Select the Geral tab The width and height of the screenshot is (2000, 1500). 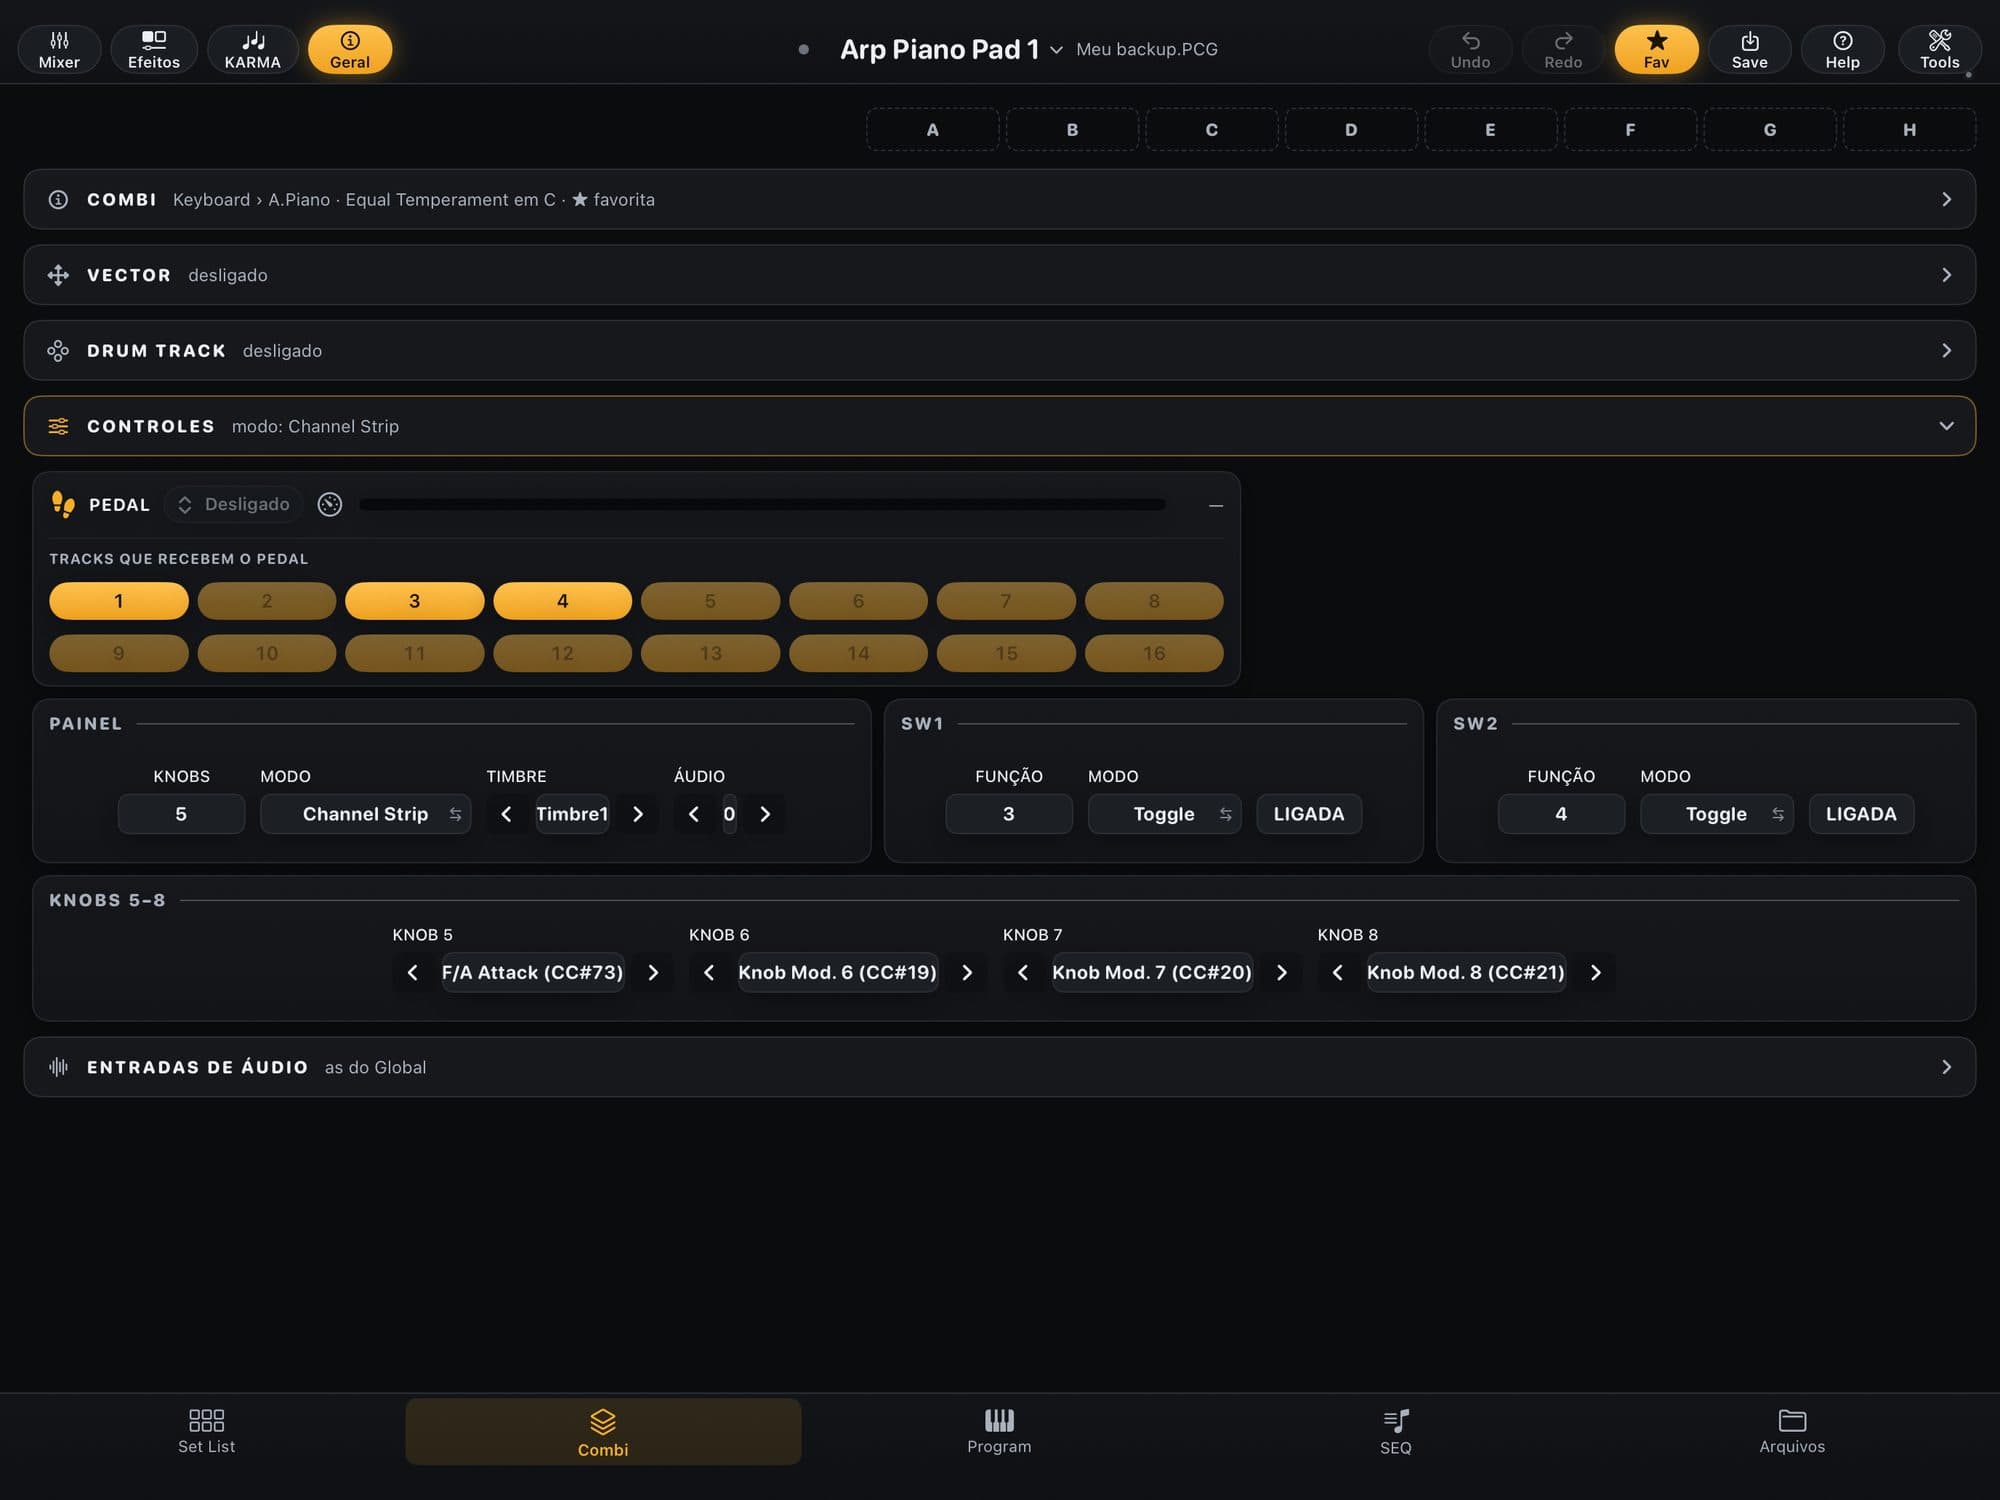pyautogui.click(x=350, y=49)
